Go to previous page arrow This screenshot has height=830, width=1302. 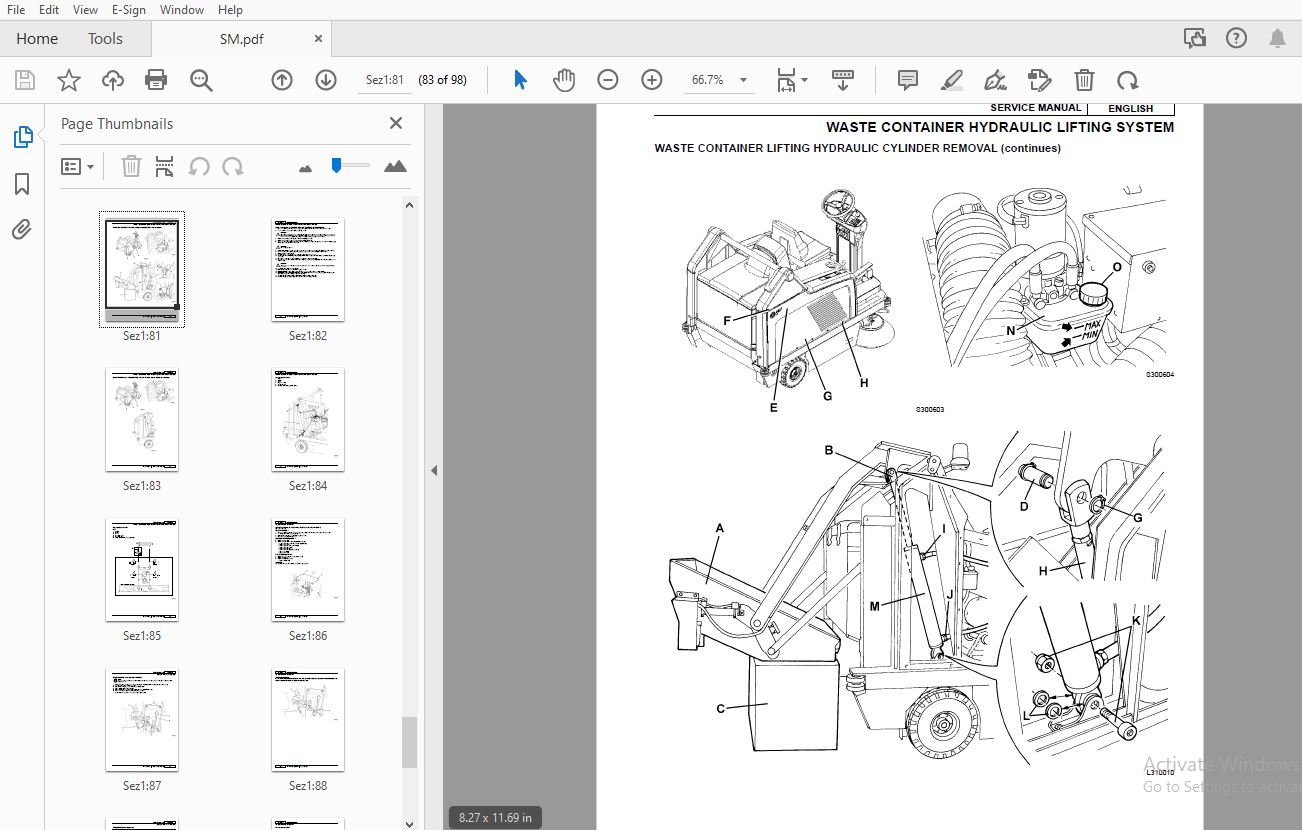pos(282,80)
